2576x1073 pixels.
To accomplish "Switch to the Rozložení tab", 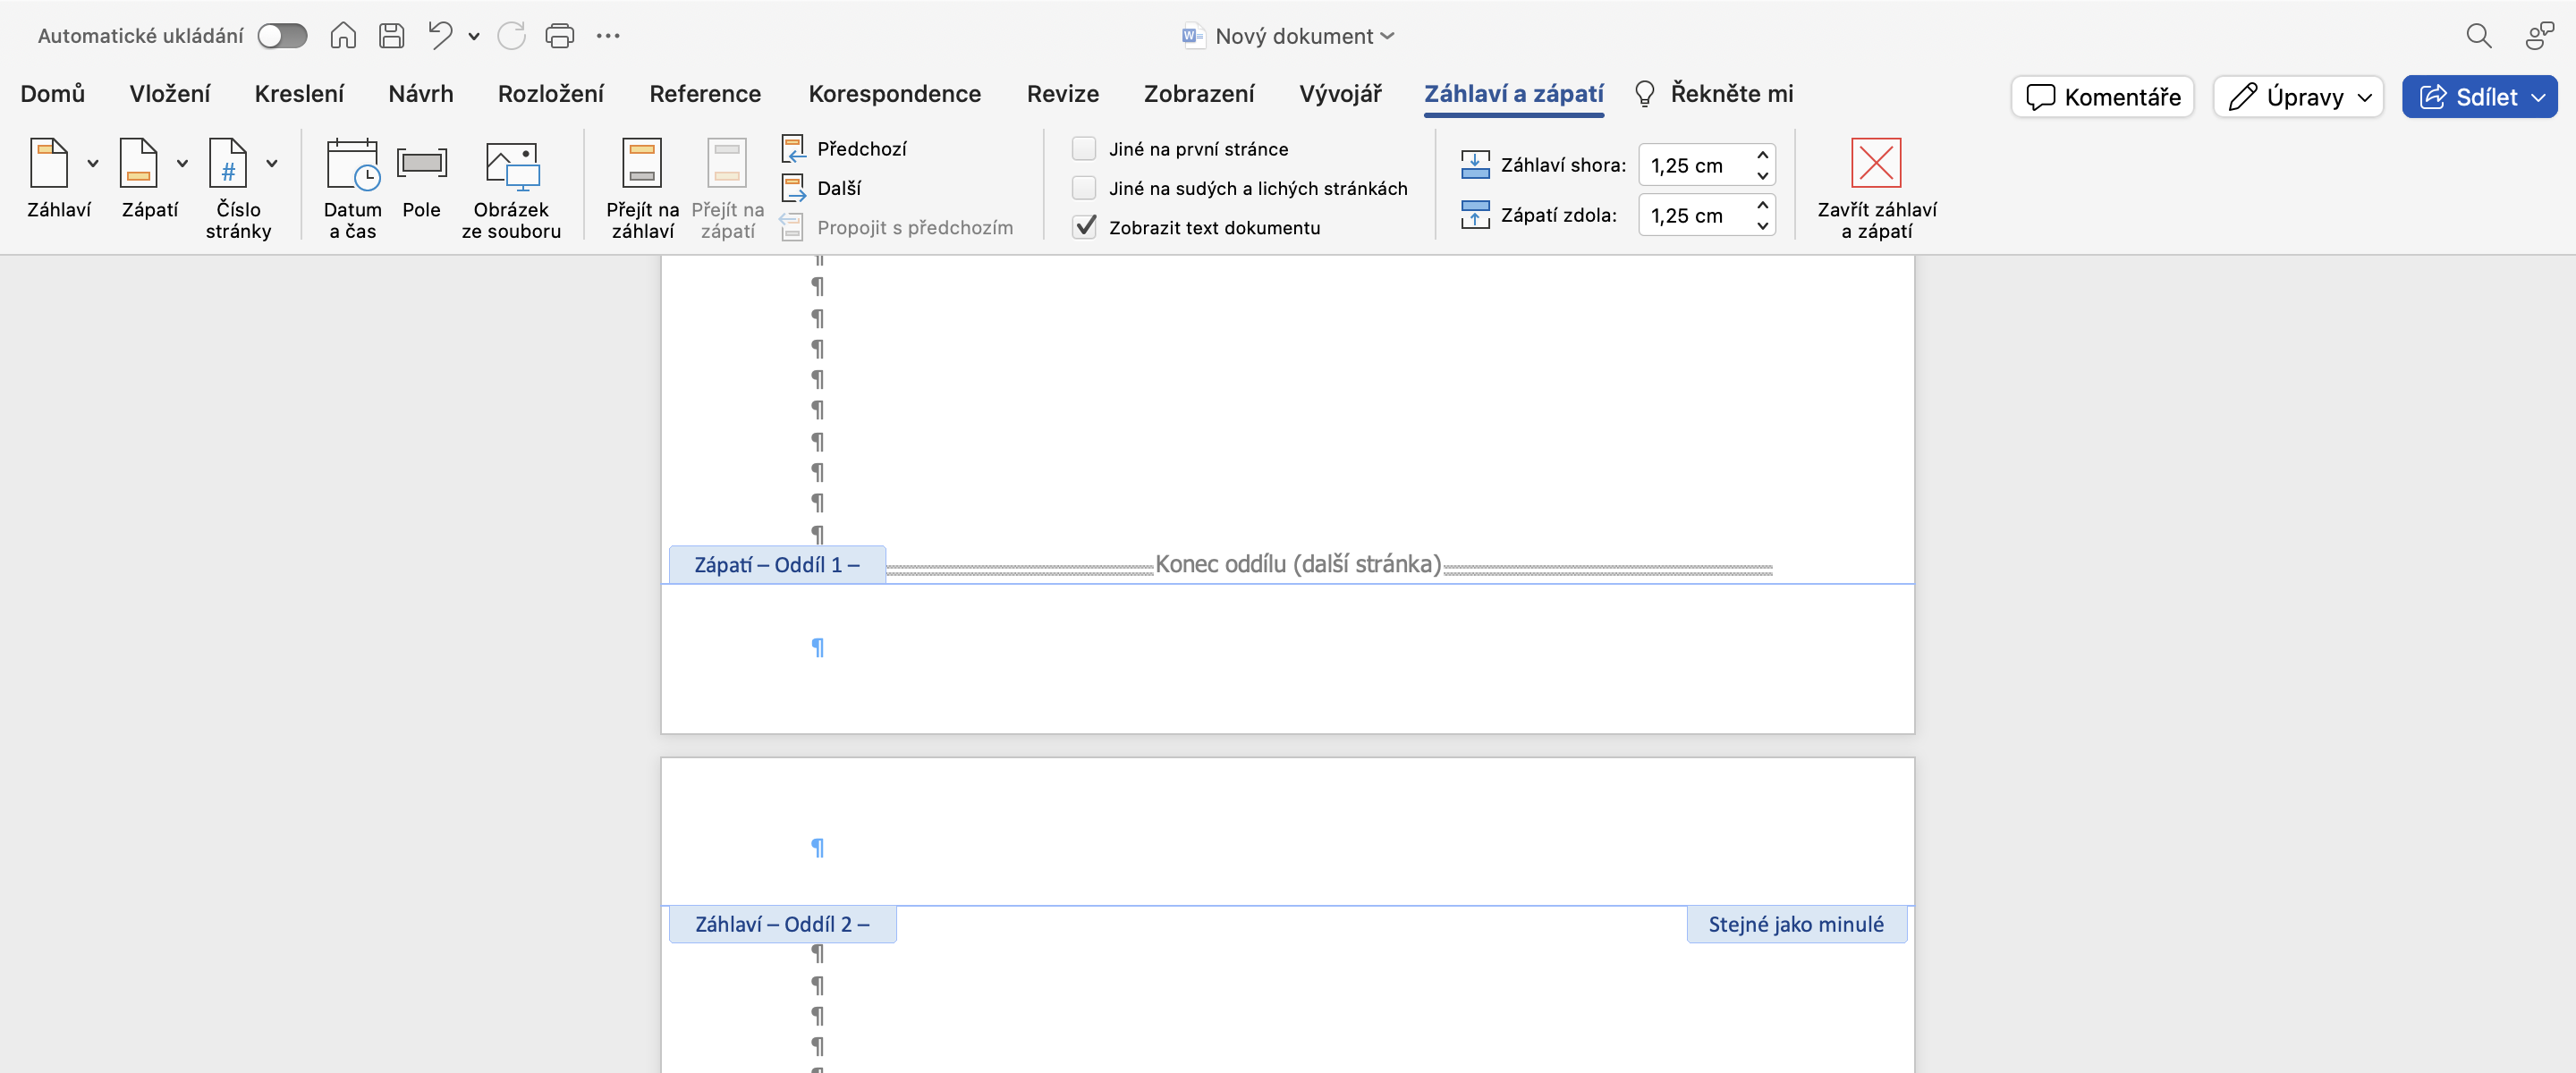I will click(550, 94).
